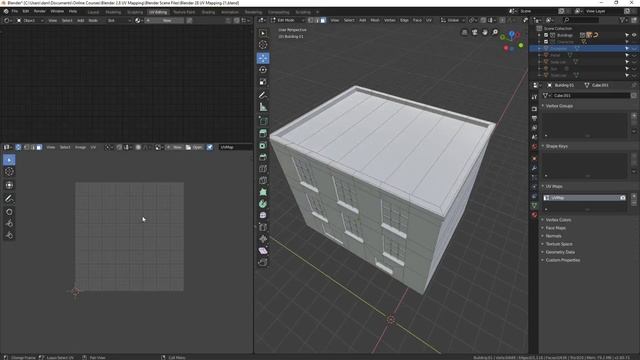Select the Extrude Region tool
The width and height of the screenshot is (640, 360).
(x=263, y=133)
